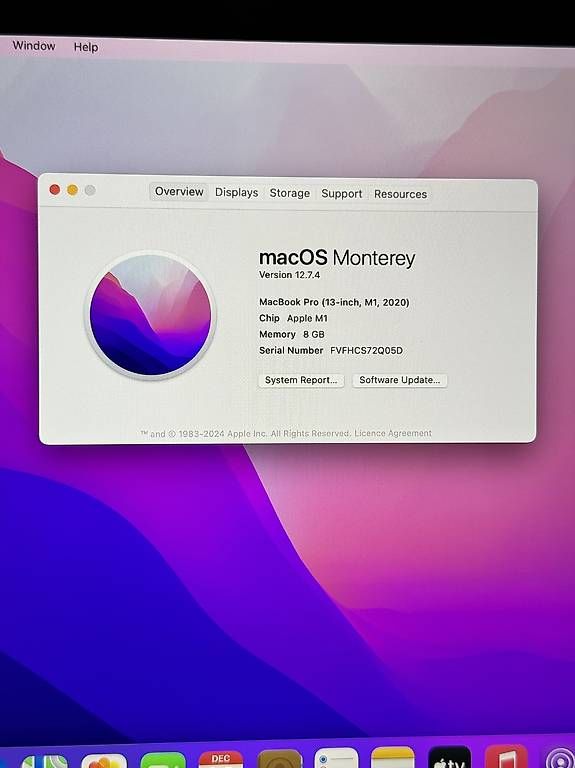Open the Help menu in menu bar
Image resolution: width=575 pixels, height=768 pixels.
click(x=86, y=47)
